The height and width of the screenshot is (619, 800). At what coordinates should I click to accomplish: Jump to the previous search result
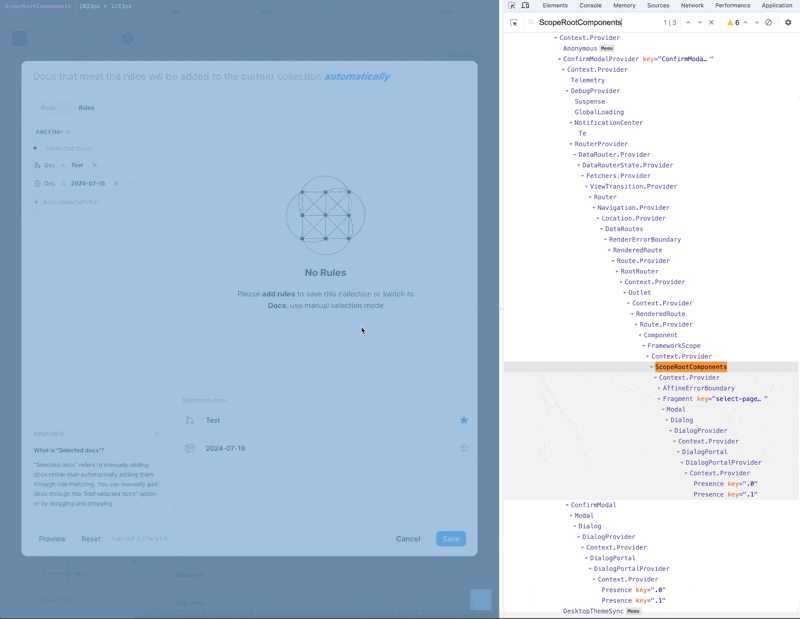coord(688,22)
